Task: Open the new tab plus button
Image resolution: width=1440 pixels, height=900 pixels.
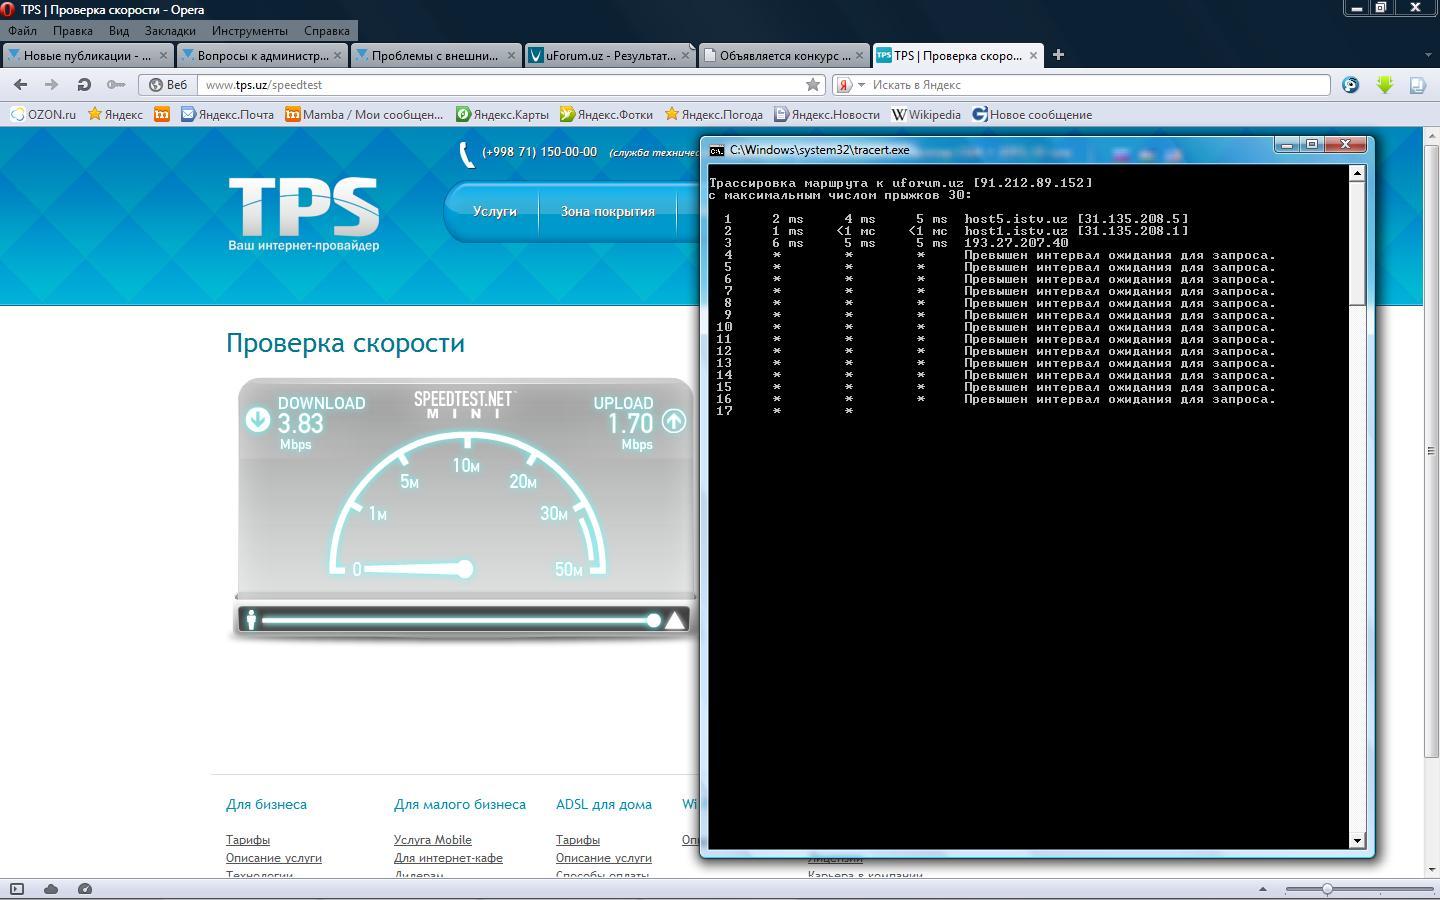Action: tap(1058, 55)
